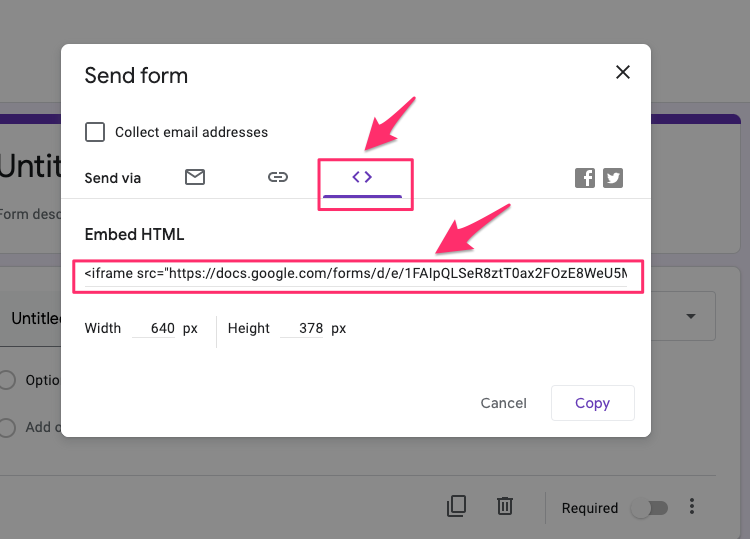Expand the question type dropdown arrow
Screen dimensions: 750x539
(x=690, y=317)
